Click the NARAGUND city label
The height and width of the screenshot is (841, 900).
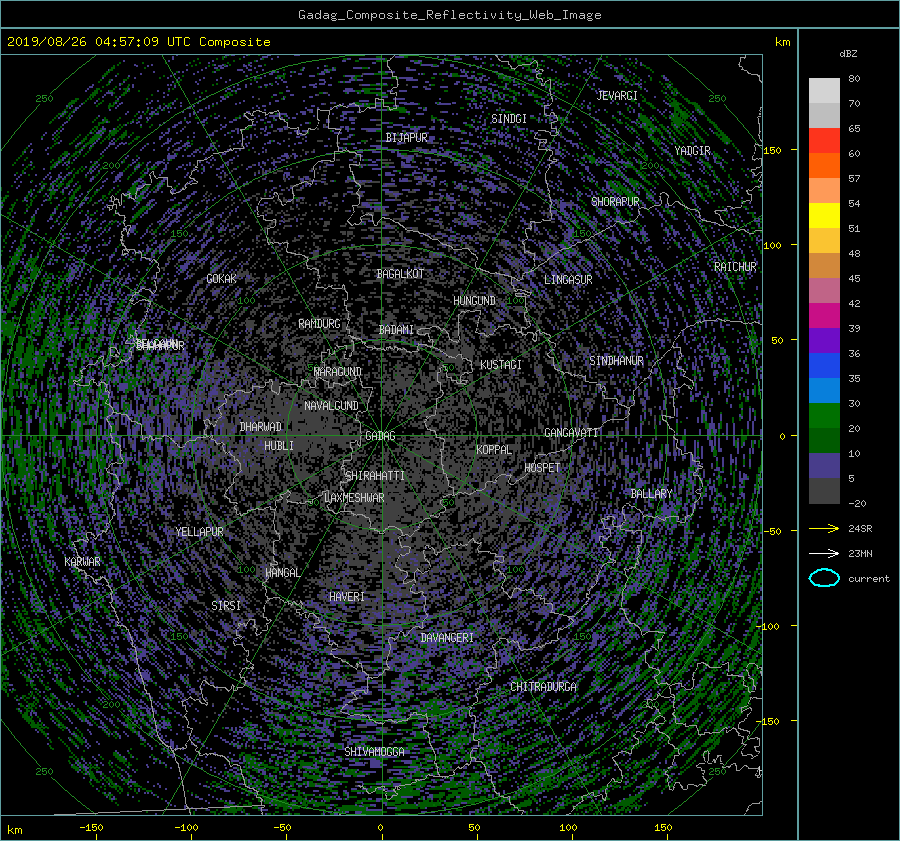pos(338,372)
